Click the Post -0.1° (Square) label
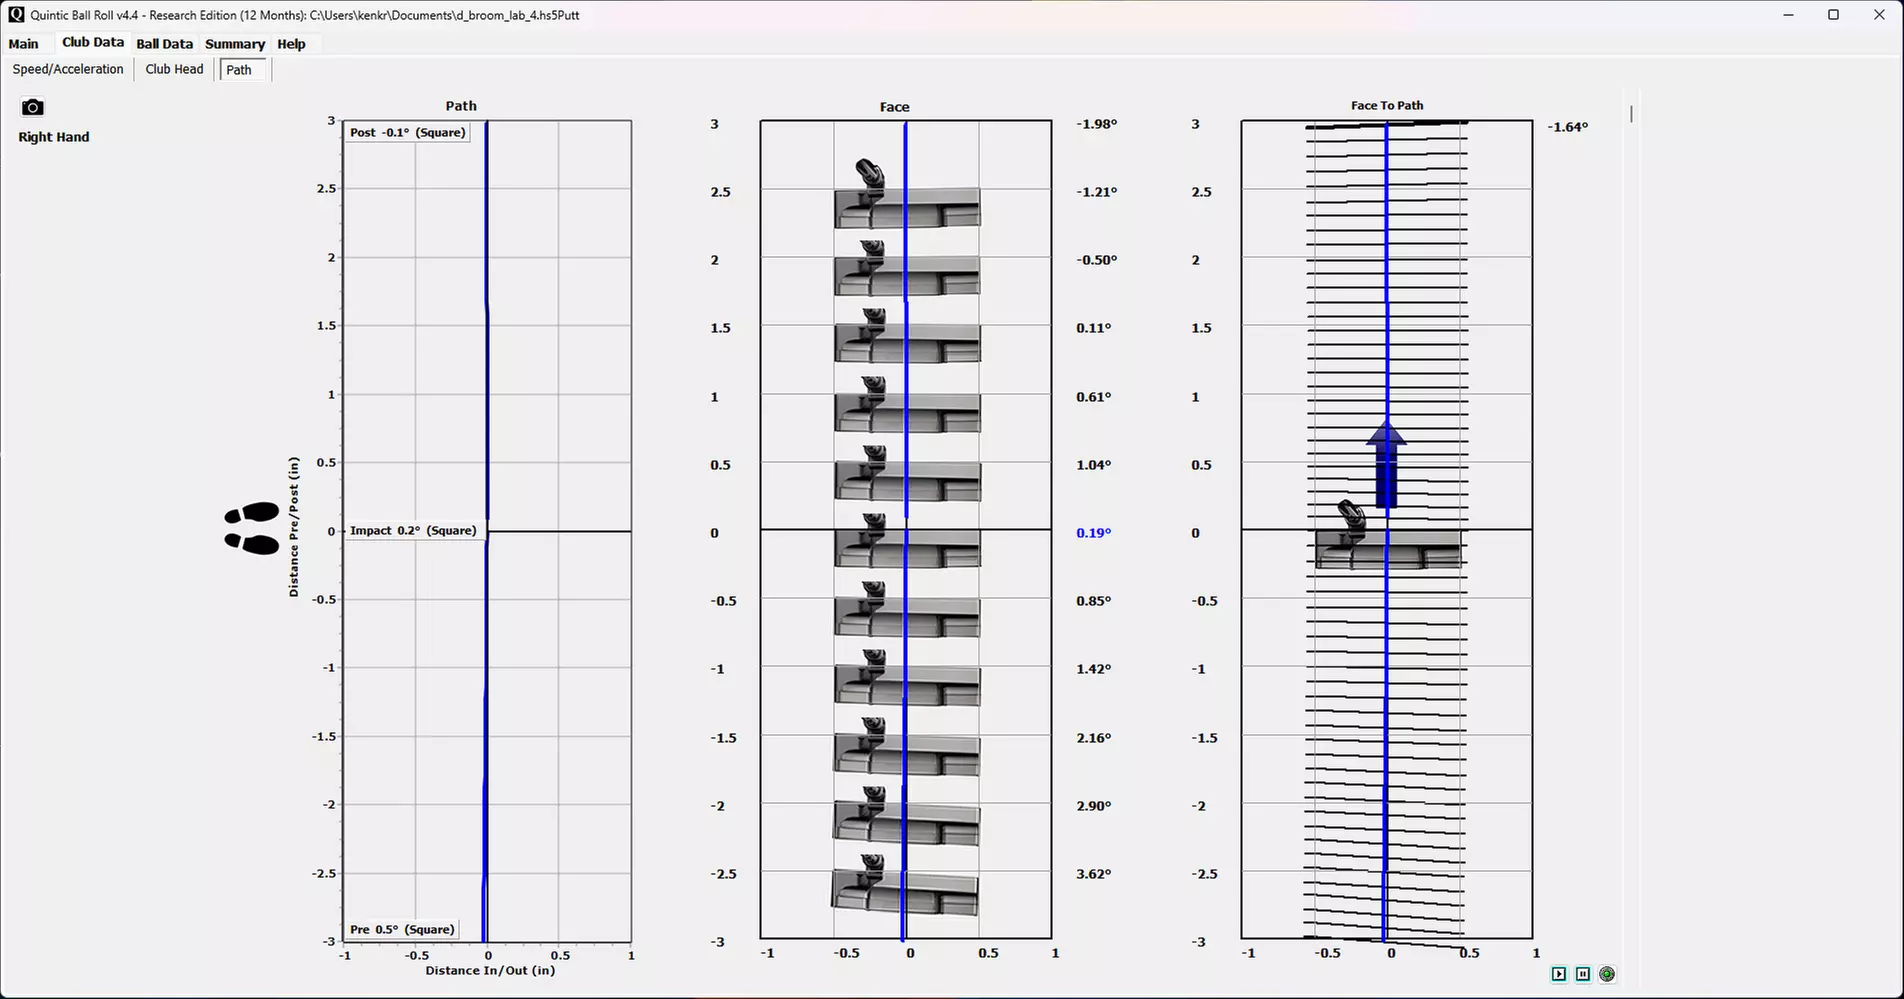 tap(407, 132)
